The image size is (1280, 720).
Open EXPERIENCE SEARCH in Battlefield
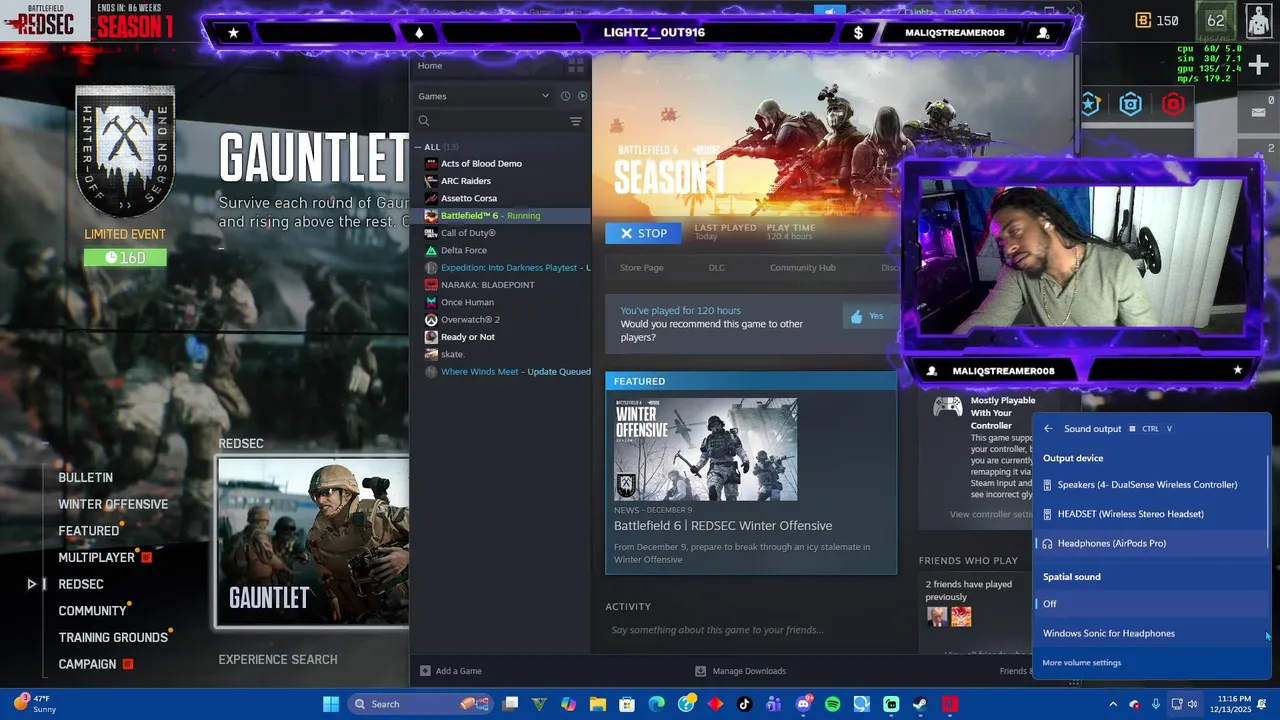278,660
